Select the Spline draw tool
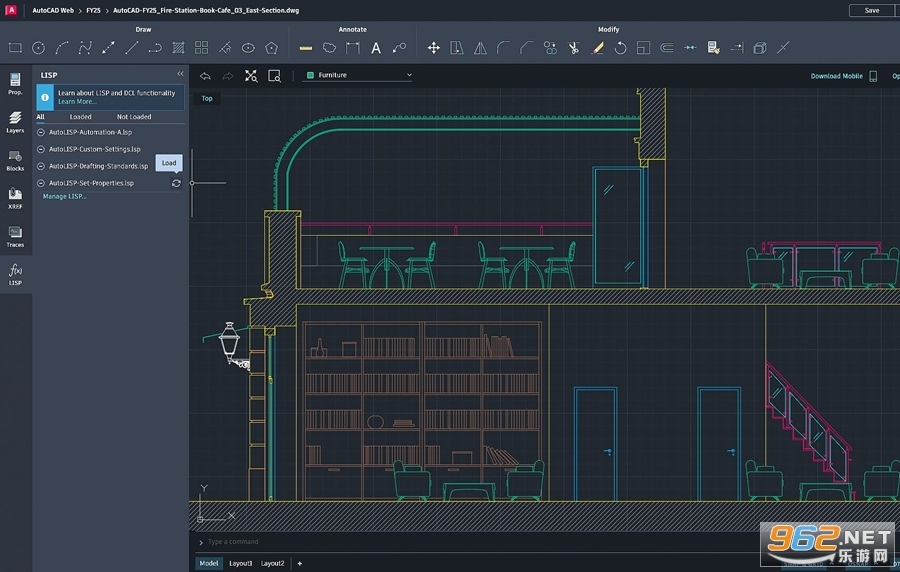The image size is (900, 572). coord(85,48)
